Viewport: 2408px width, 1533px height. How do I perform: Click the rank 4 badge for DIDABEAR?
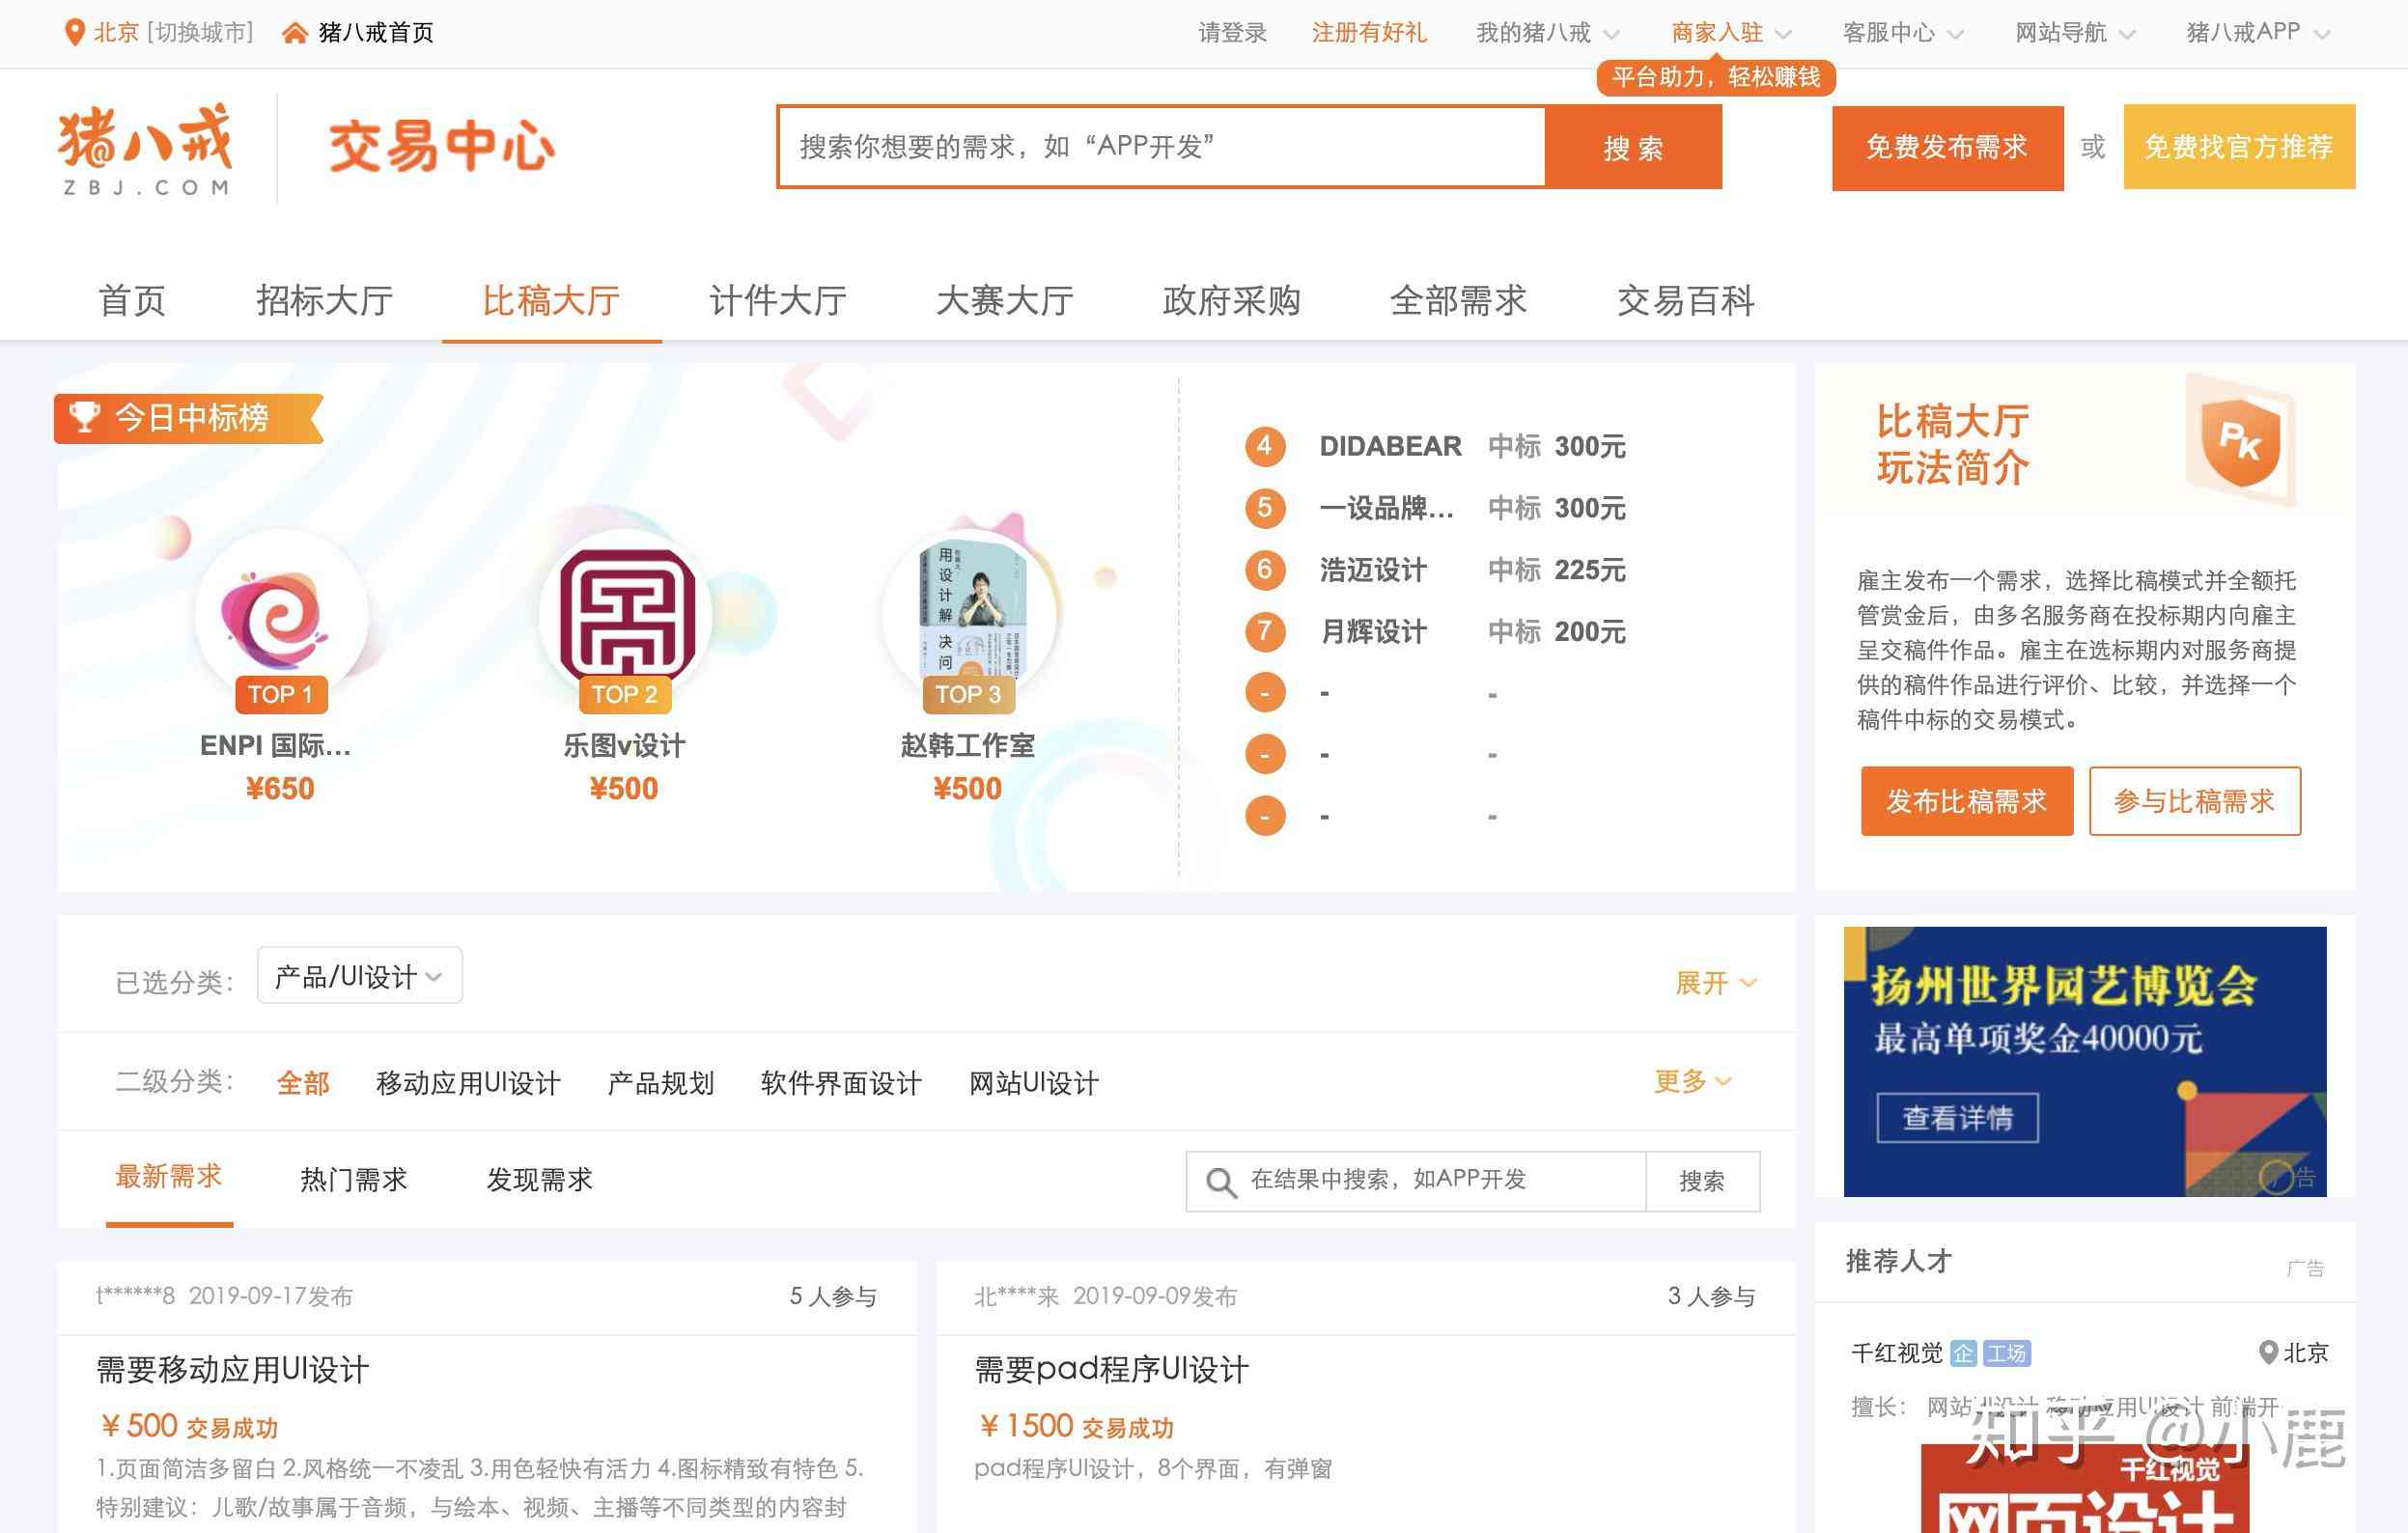(1265, 446)
